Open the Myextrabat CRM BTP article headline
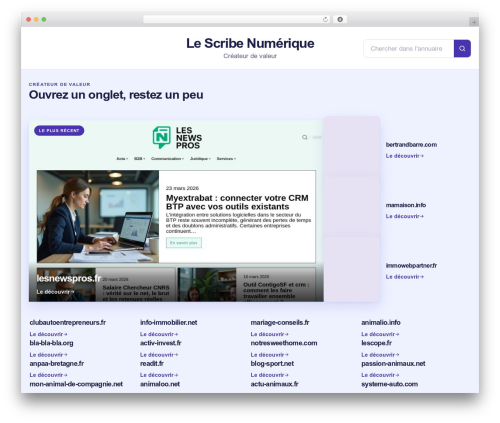The height and width of the screenshot is (423, 500). pyautogui.click(x=237, y=202)
